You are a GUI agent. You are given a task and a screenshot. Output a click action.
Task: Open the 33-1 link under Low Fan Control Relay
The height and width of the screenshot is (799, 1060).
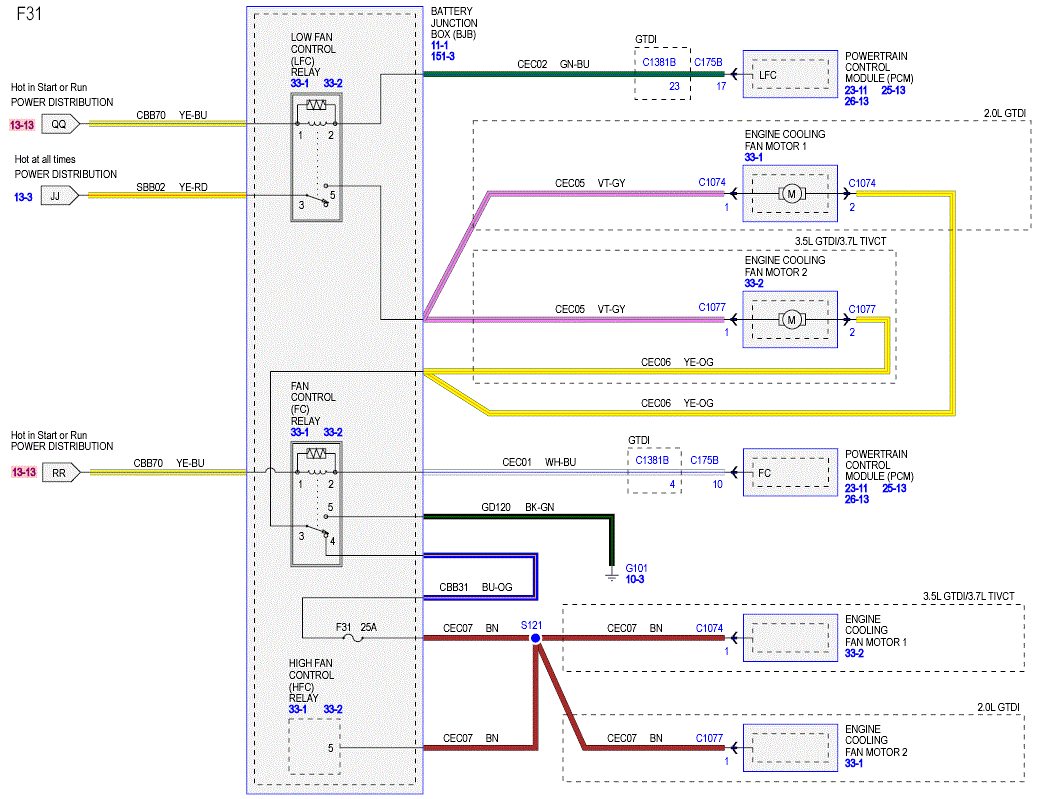[x=299, y=83]
